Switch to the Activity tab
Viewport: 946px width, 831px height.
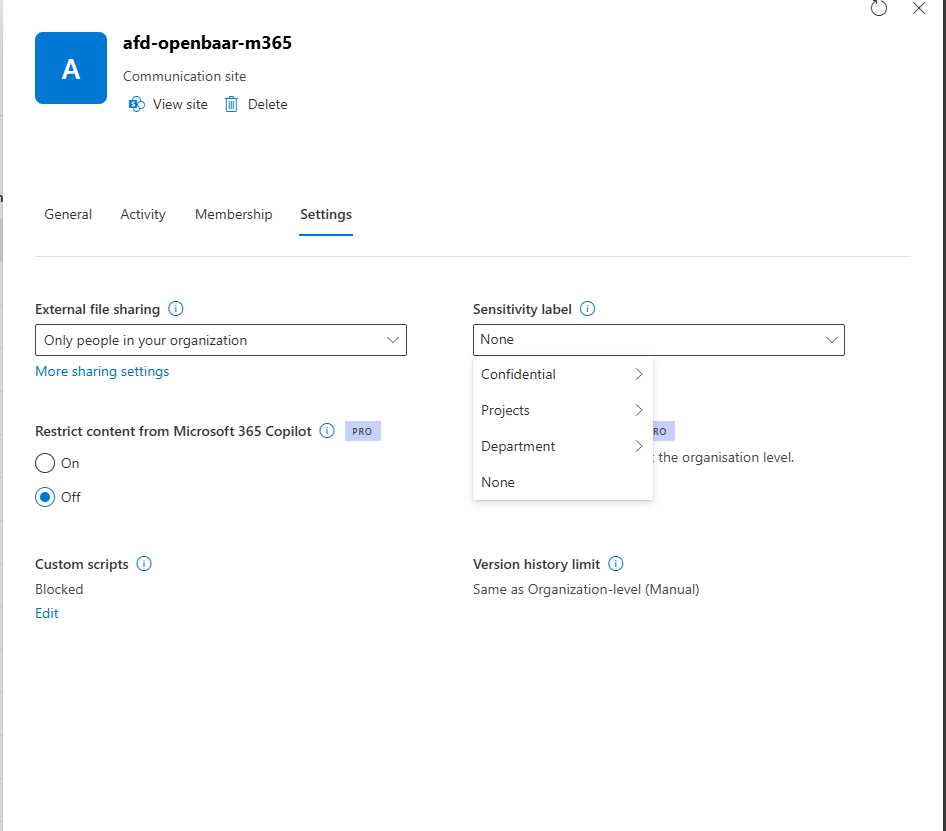[143, 214]
